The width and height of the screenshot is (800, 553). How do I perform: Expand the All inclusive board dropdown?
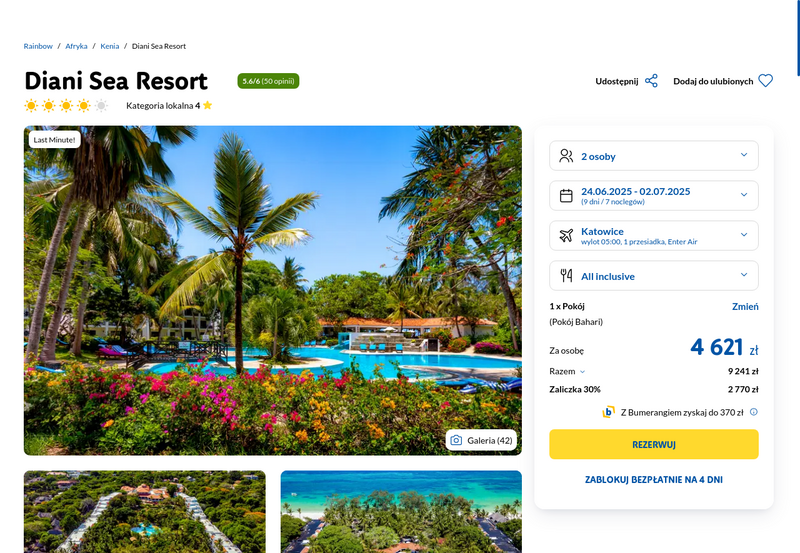(x=654, y=275)
